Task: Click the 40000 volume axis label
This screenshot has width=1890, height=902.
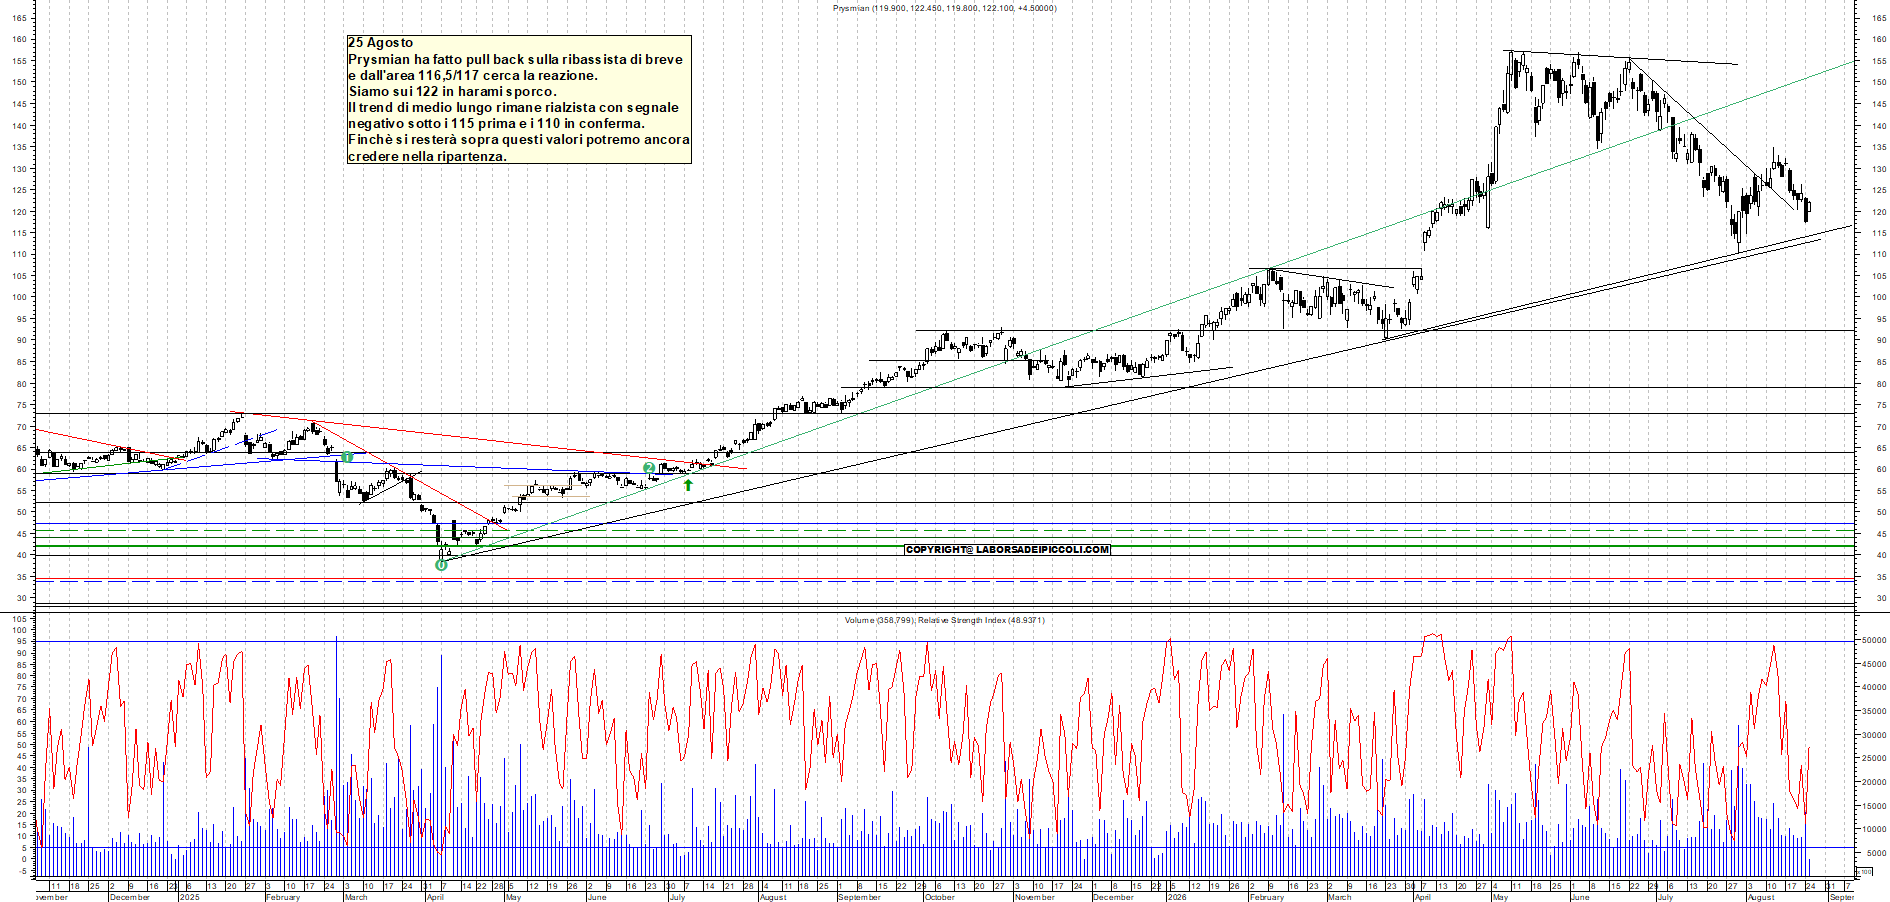Action: (1873, 687)
